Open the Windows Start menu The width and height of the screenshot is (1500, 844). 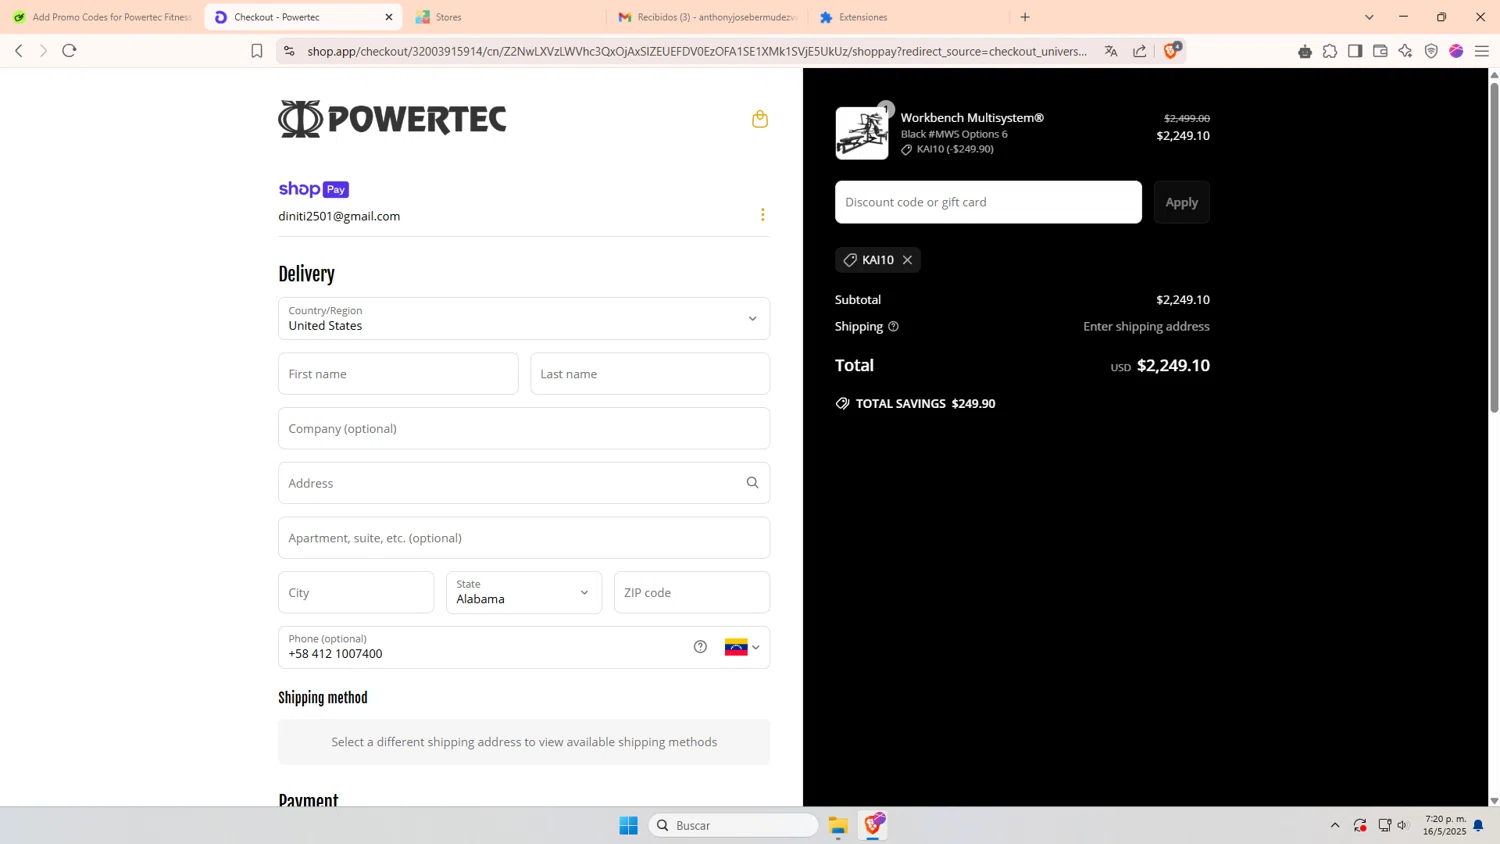point(628,825)
